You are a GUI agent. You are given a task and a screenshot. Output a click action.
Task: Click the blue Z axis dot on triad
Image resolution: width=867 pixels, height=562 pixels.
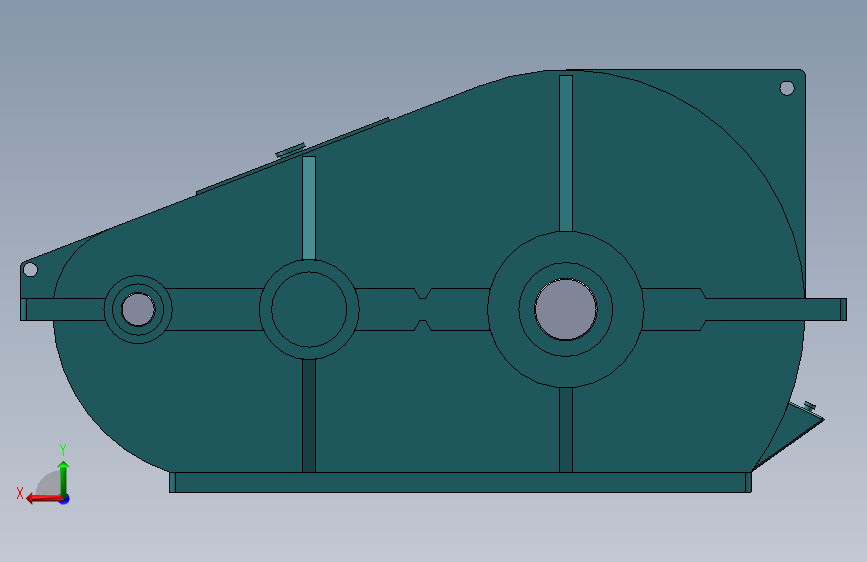[x=65, y=500]
